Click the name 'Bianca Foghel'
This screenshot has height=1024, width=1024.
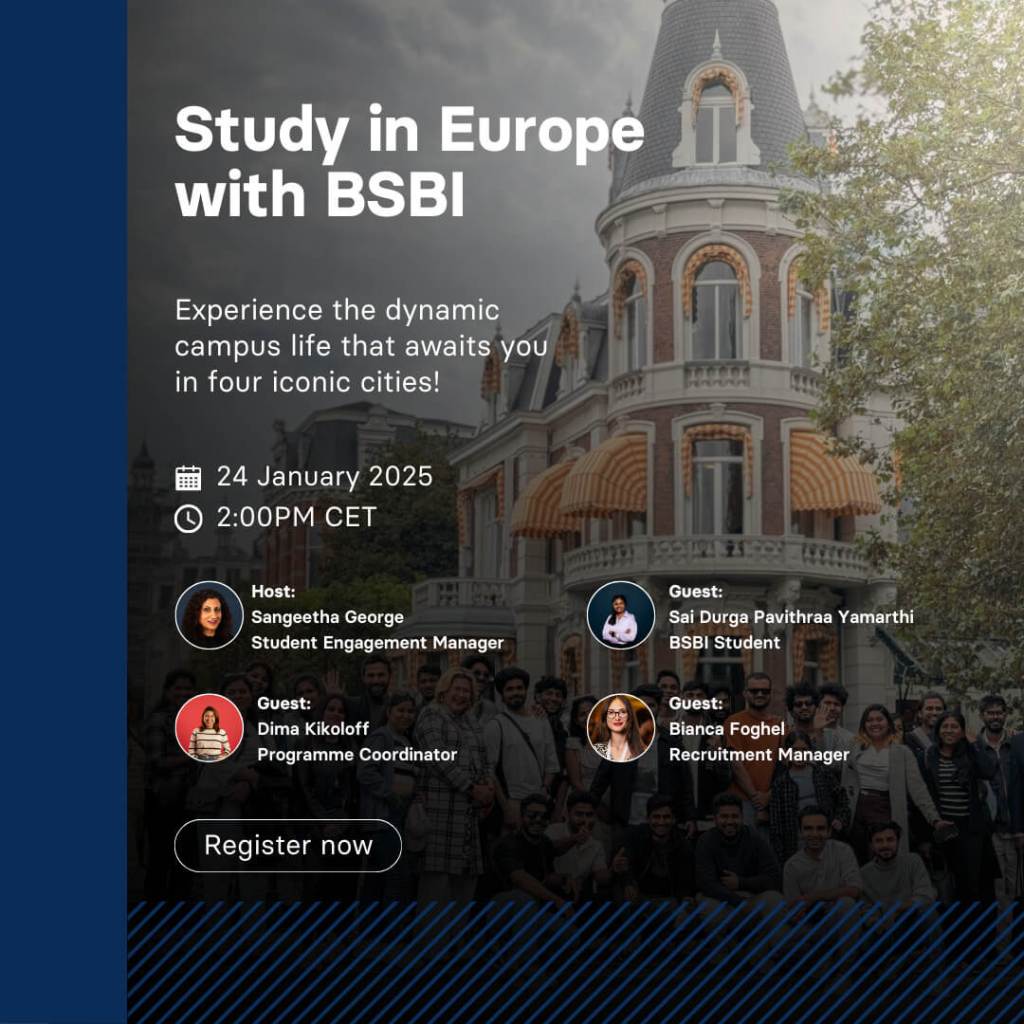[727, 729]
